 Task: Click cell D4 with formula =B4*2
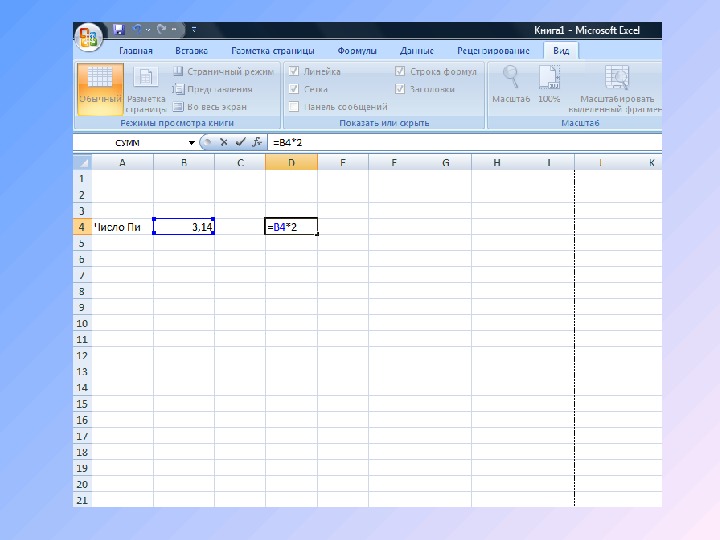[x=291, y=227]
